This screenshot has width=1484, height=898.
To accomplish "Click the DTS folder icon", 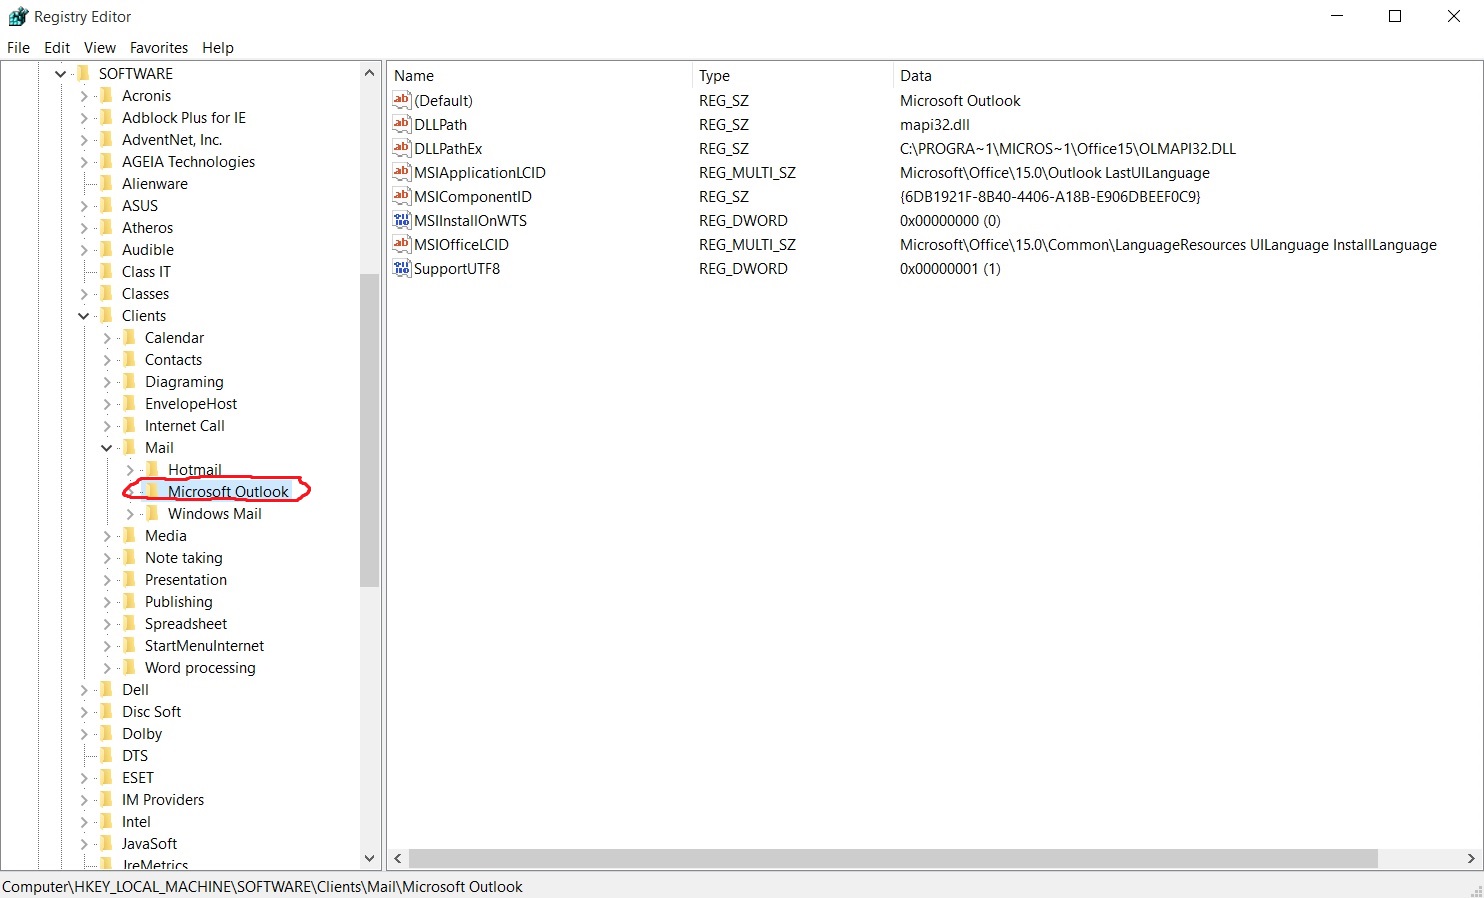I will [x=106, y=755].
